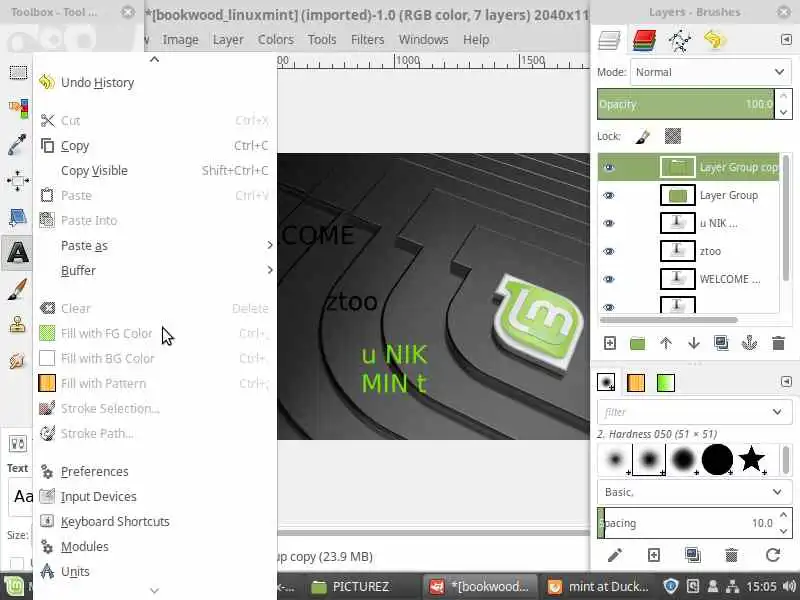Choose Undo History from Edit menu
This screenshot has height=600, width=800.
click(x=155, y=83)
